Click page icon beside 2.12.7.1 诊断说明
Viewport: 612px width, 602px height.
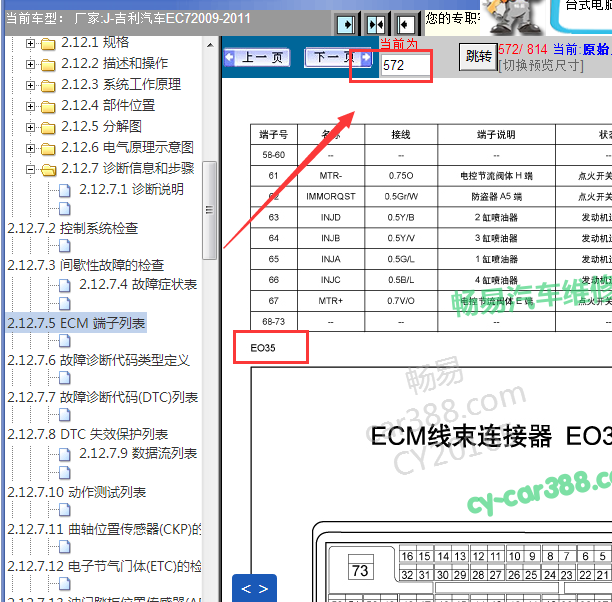tap(65, 191)
